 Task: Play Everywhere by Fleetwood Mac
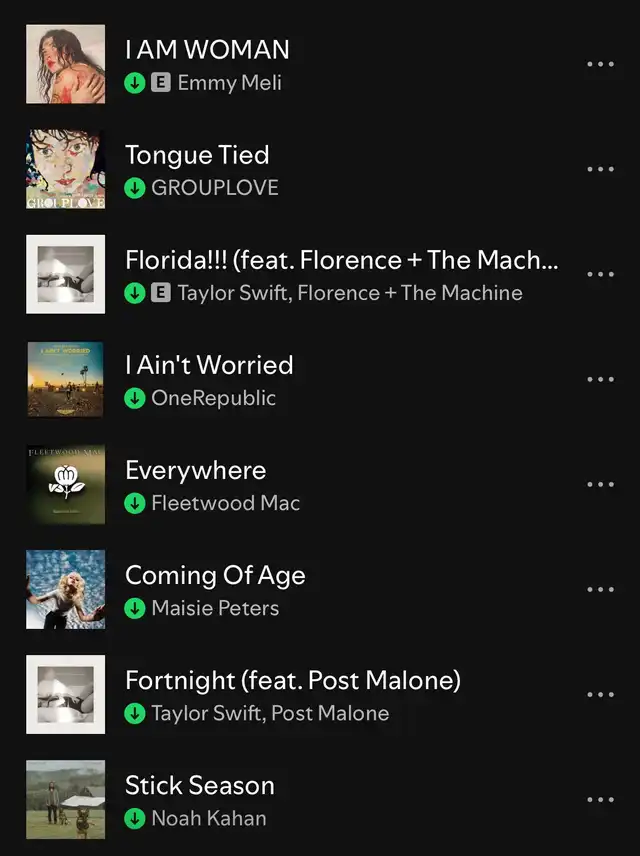(320, 484)
